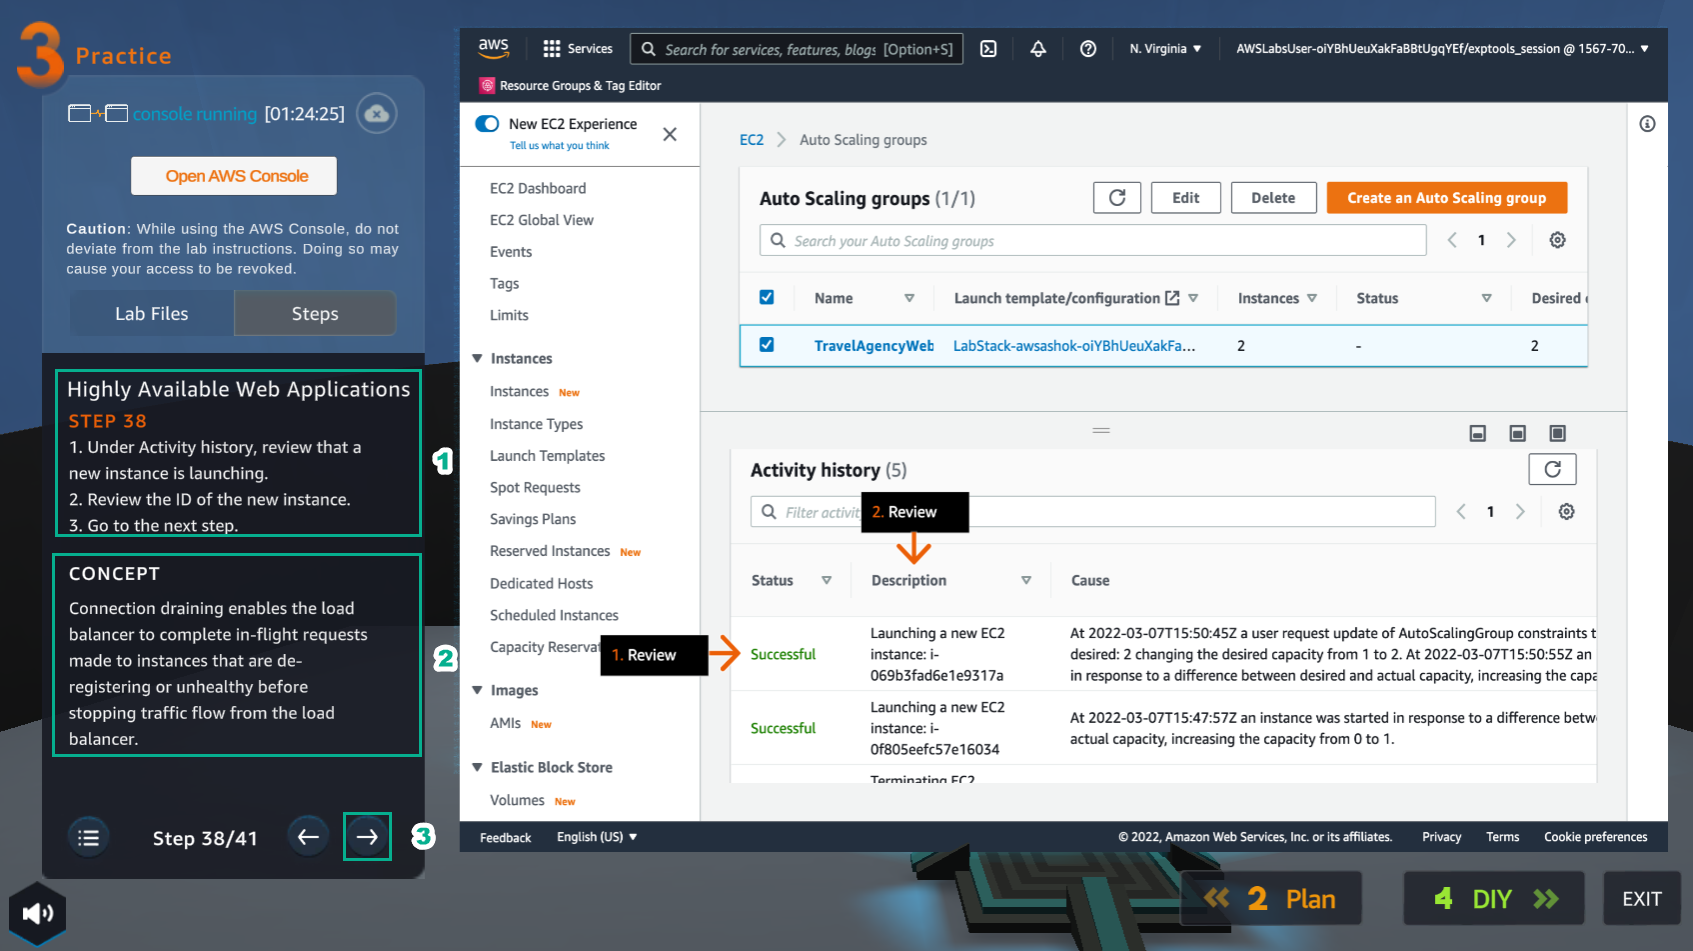Image resolution: width=1693 pixels, height=951 pixels.
Task: Open the info panel icon
Action: pos(1647,124)
